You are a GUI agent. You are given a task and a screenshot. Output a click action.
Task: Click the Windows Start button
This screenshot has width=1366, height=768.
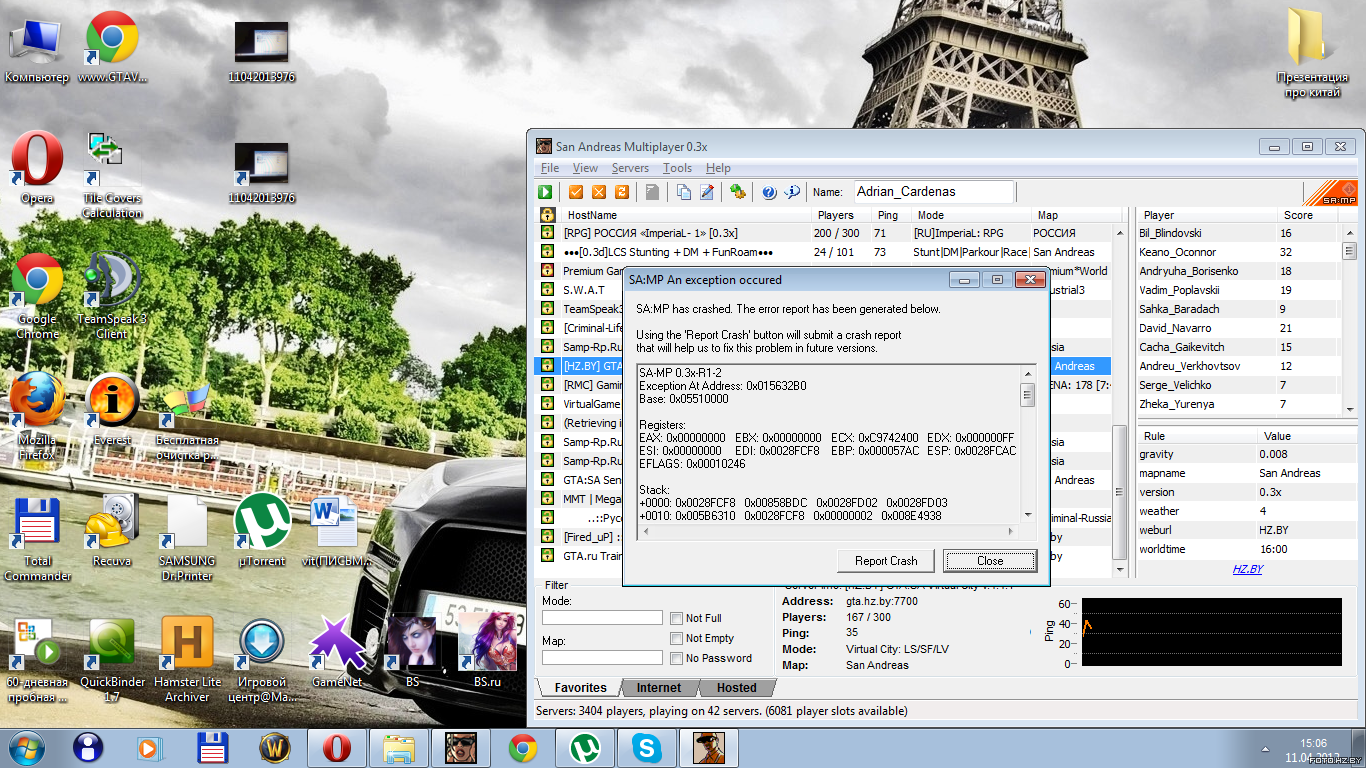[25, 748]
